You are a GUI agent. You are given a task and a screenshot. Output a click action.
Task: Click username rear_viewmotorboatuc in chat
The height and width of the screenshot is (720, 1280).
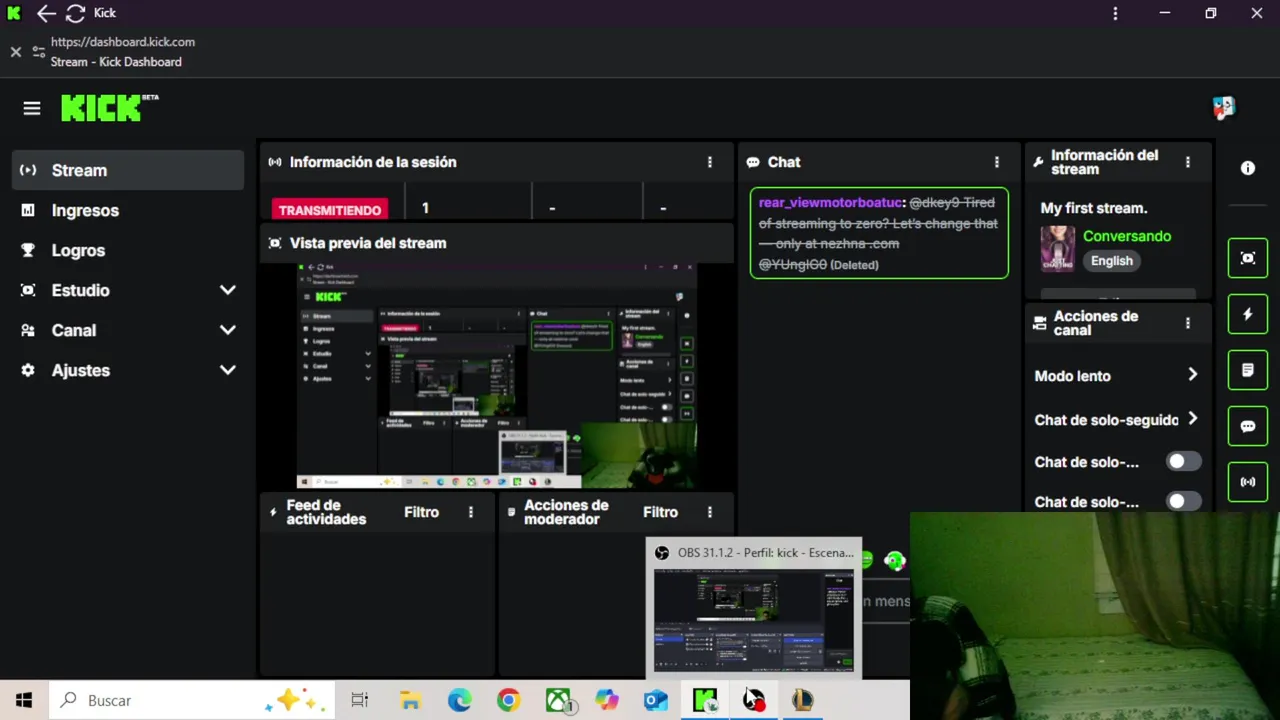click(830, 202)
